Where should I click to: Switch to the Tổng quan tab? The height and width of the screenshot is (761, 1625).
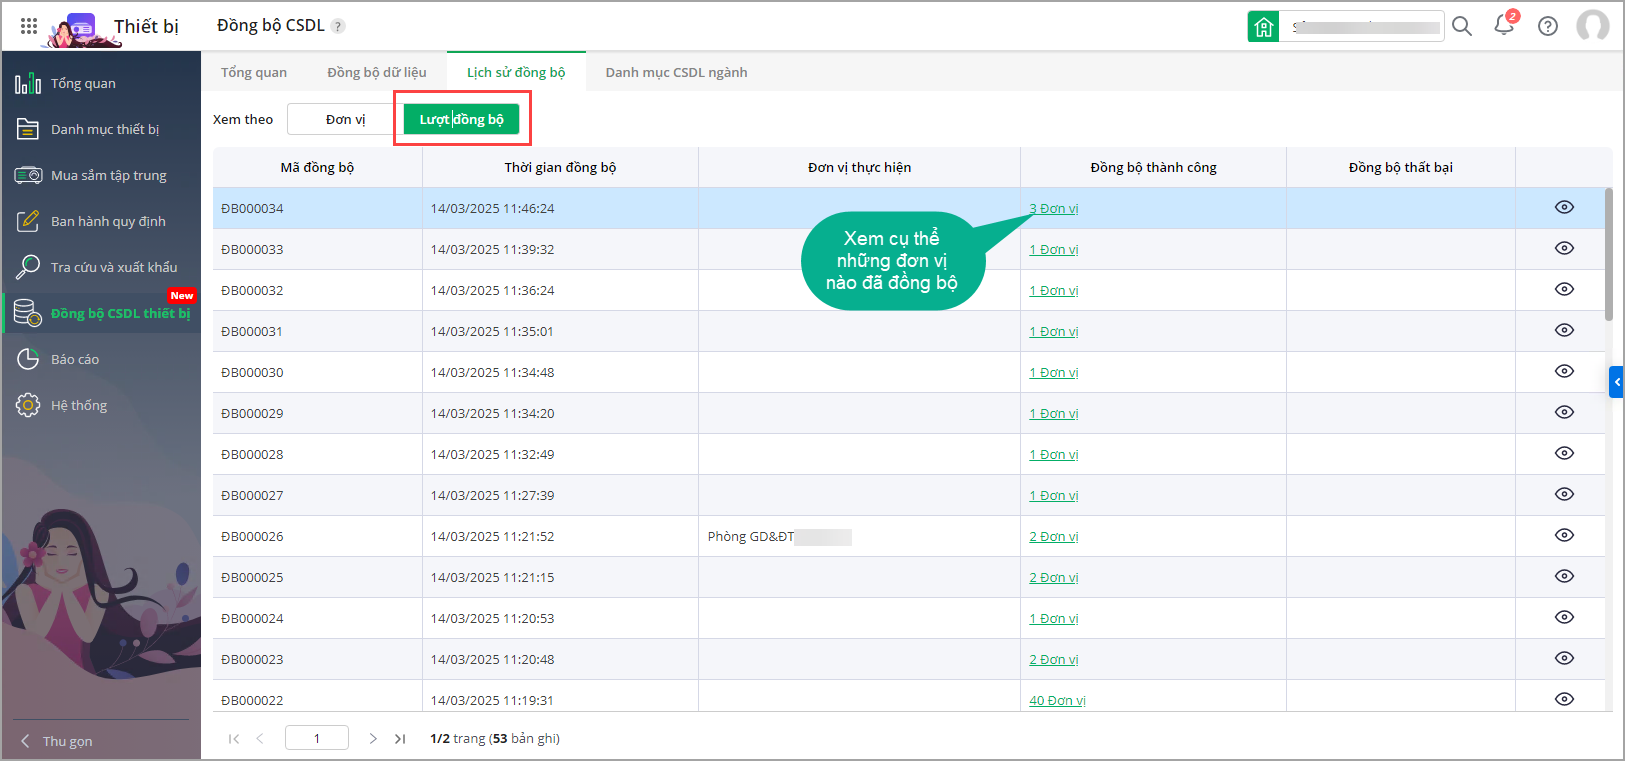click(254, 72)
